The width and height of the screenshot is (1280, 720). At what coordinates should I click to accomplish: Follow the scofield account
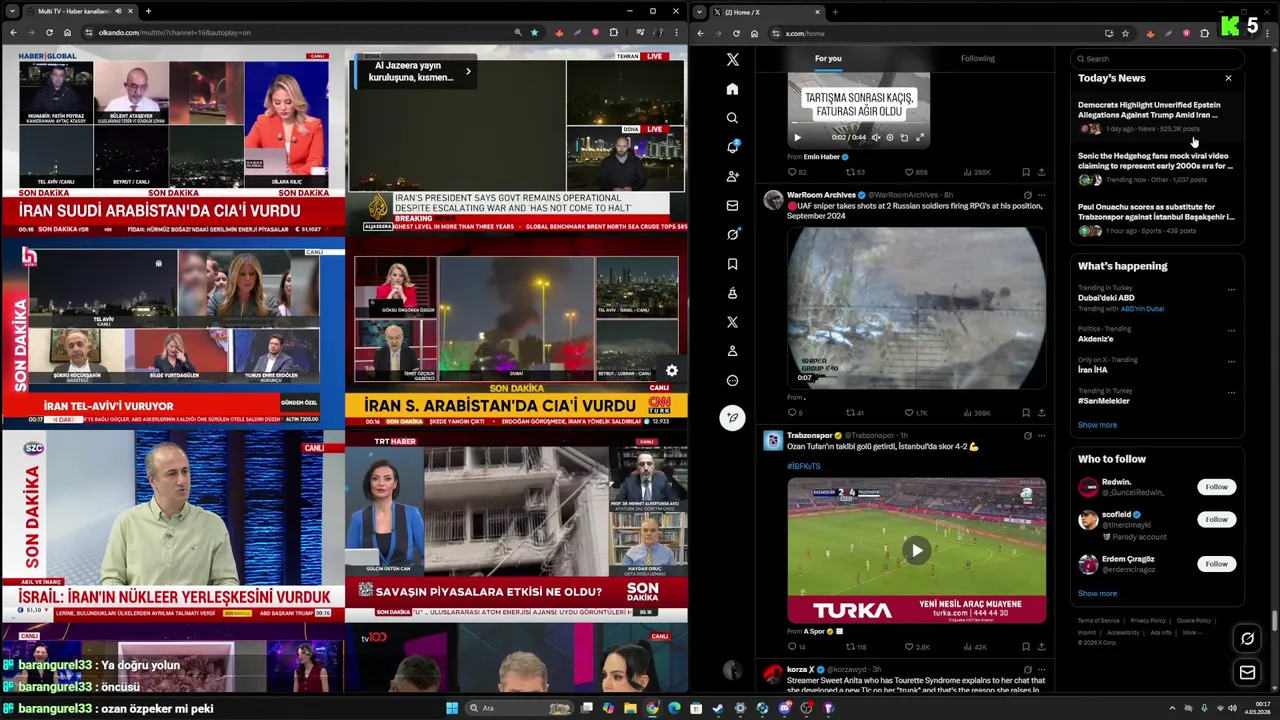tap(1216, 519)
